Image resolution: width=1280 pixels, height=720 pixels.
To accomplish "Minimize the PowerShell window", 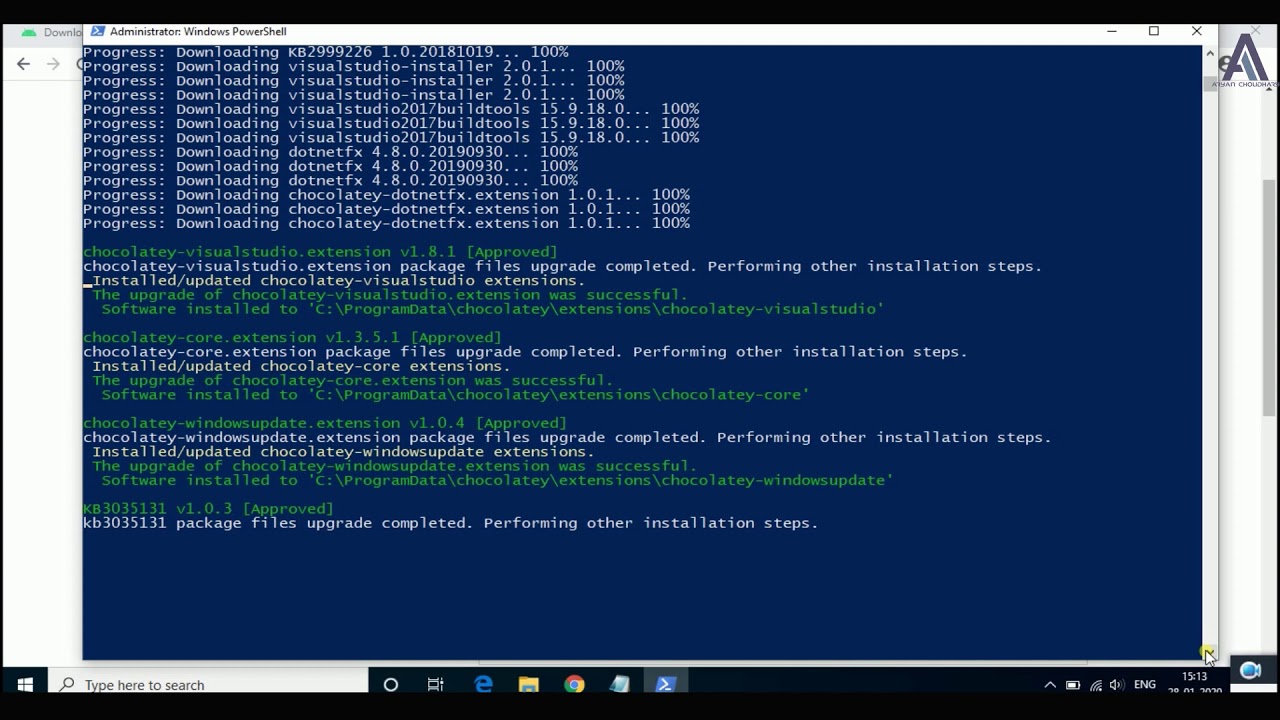I will coord(1112,32).
